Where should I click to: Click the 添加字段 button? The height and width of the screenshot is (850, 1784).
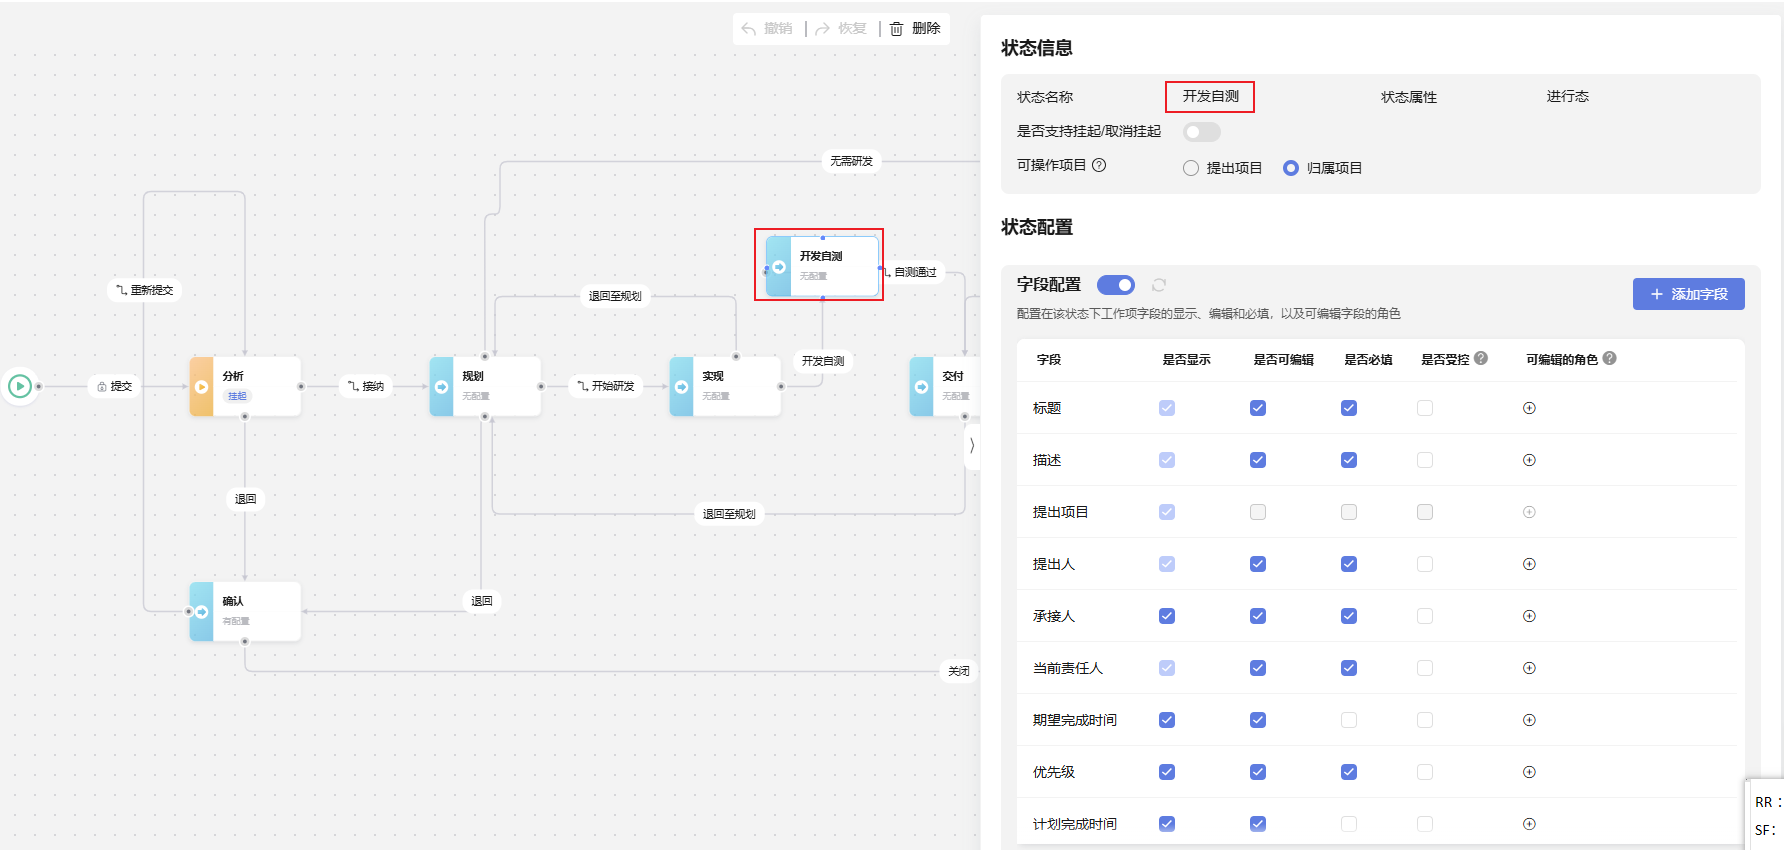pos(1689,294)
